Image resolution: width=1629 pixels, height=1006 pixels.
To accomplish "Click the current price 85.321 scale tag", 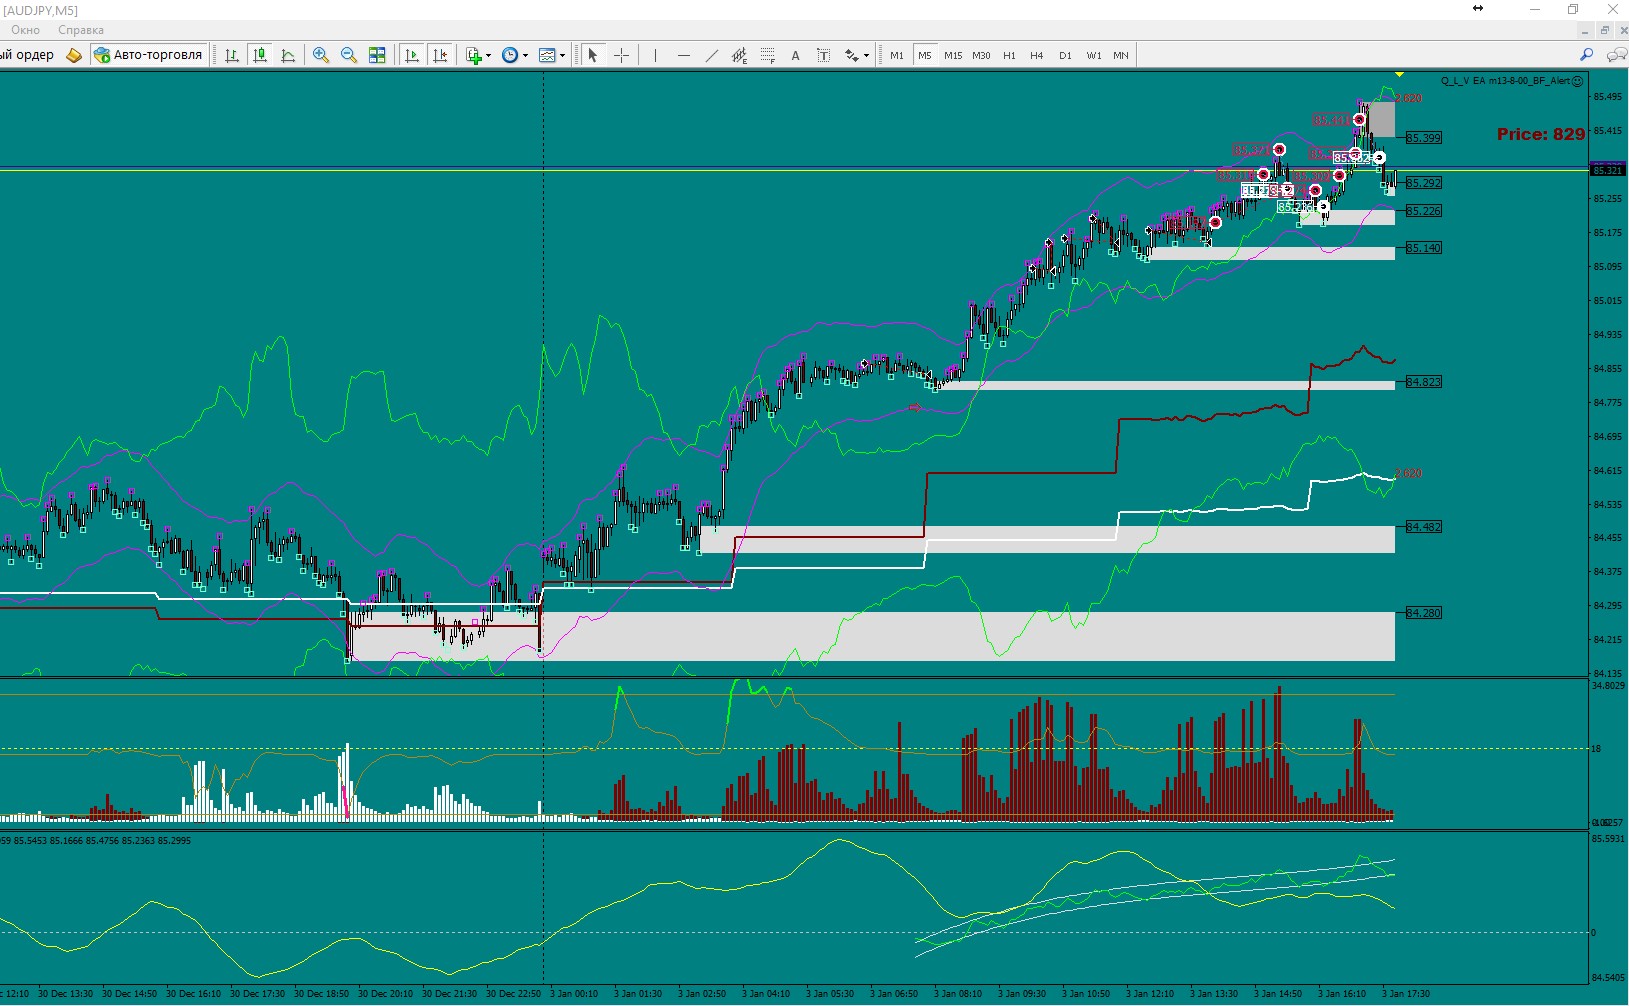I will pyautogui.click(x=1608, y=170).
